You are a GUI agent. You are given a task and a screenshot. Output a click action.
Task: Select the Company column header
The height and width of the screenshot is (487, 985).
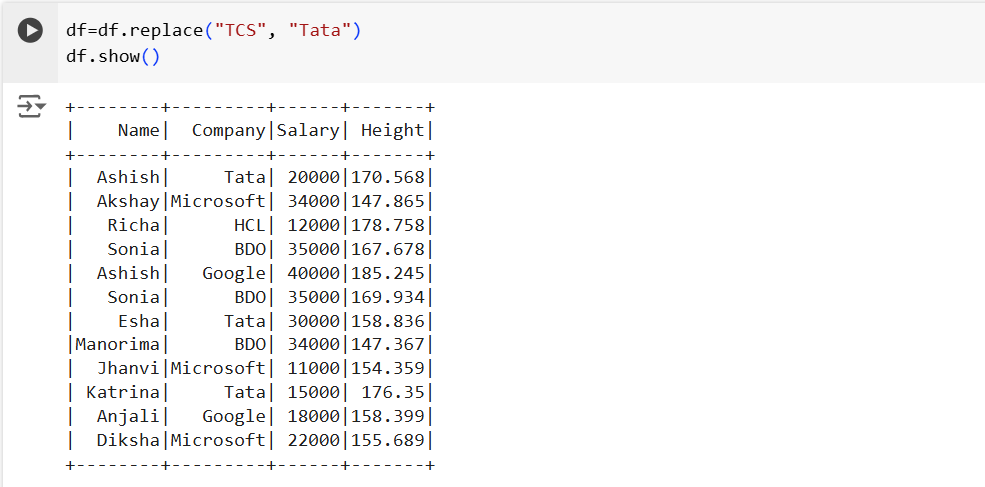click(x=228, y=130)
